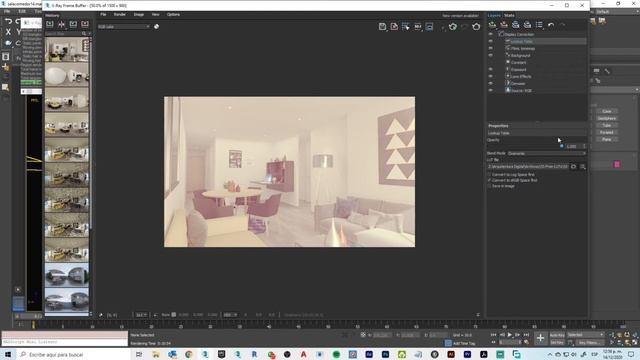Enable Convert to Log Space first checkbox

pyautogui.click(x=489, y=174)
